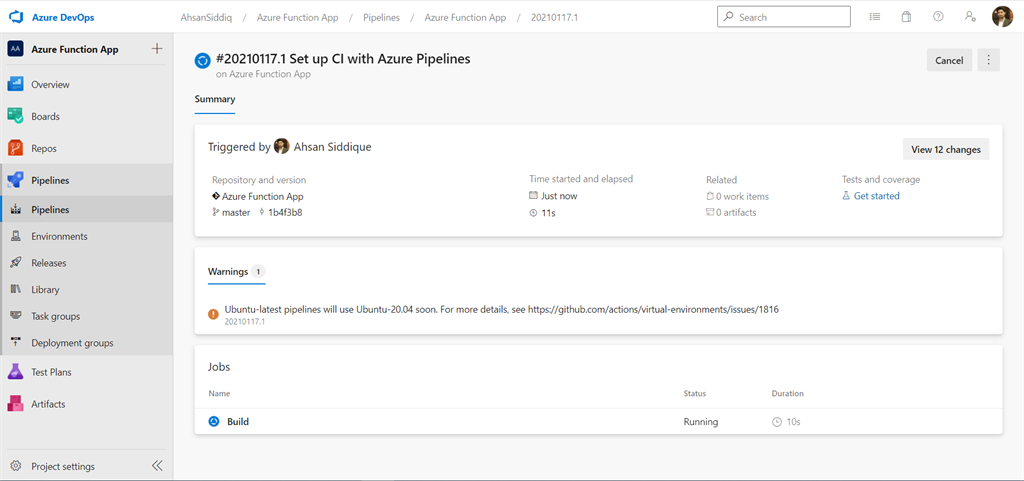
Task: Click the Running status text
Action: [701, 422]
